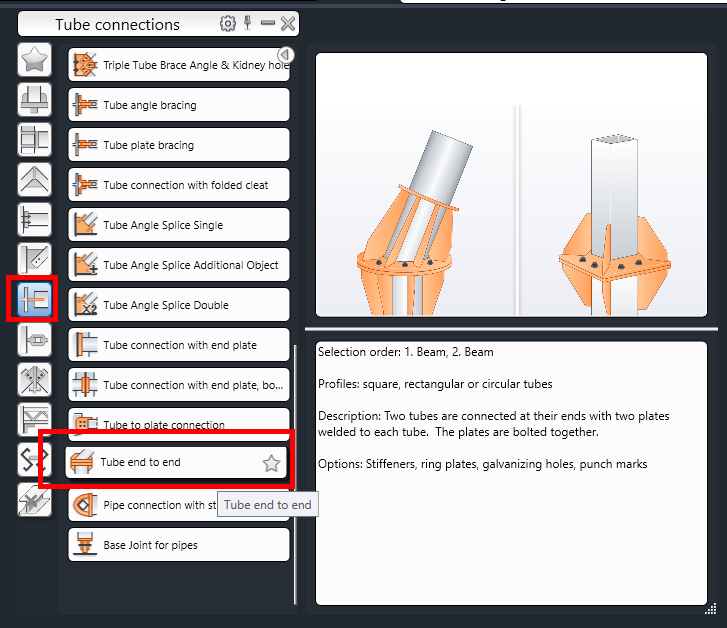
Task: Click the Triple Tube Brace Angle icon
Action: 85,65
